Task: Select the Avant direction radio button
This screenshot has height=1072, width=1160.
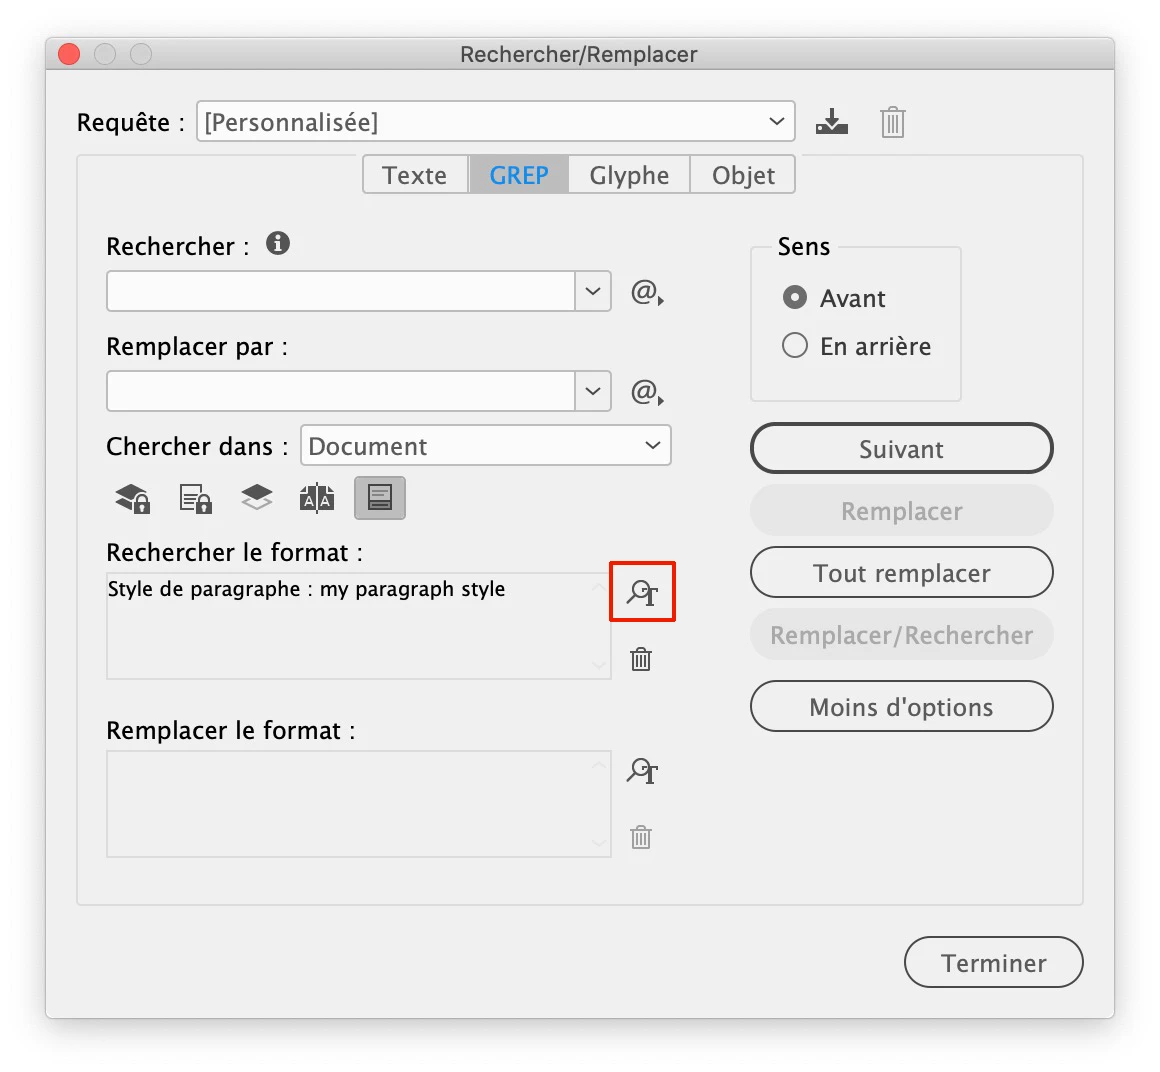Action: pos(795,297)
